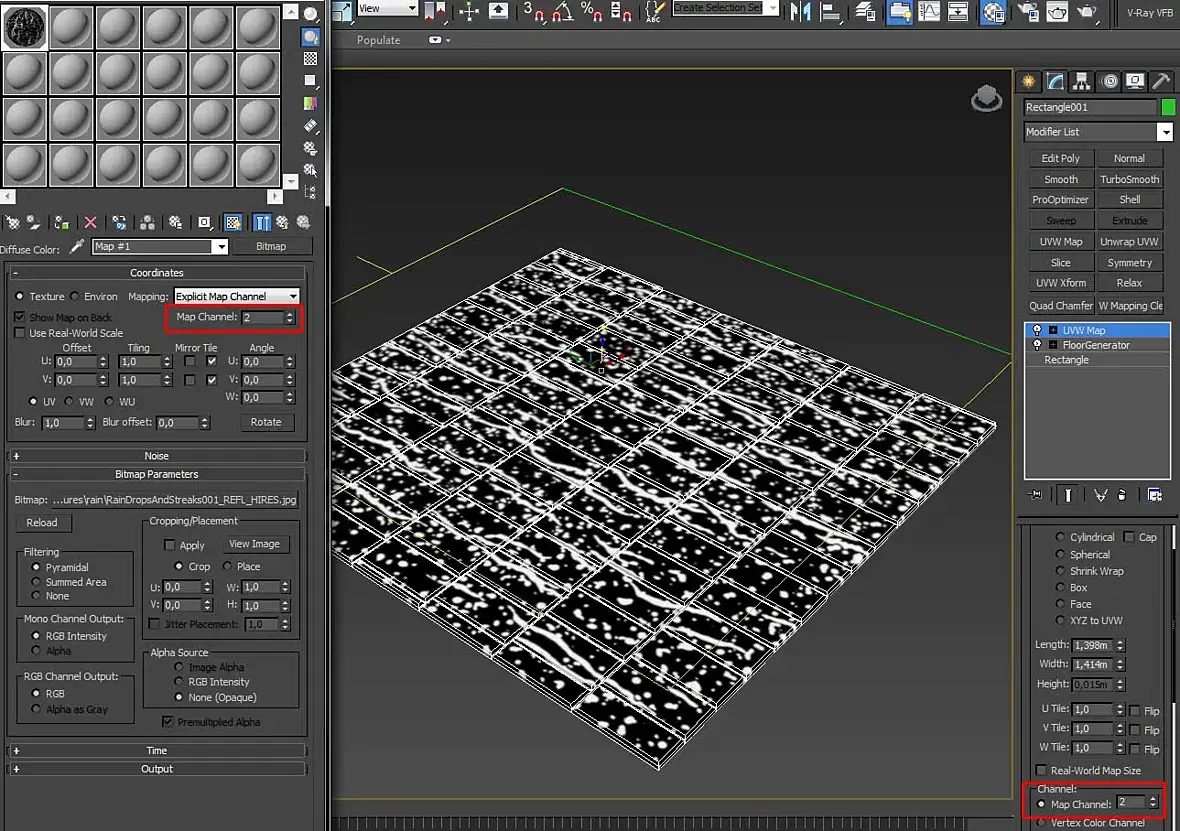Toggle Show Shaded Material in Viewport icon
This screenshot has width=1180, height=831.
pos(233,223)
